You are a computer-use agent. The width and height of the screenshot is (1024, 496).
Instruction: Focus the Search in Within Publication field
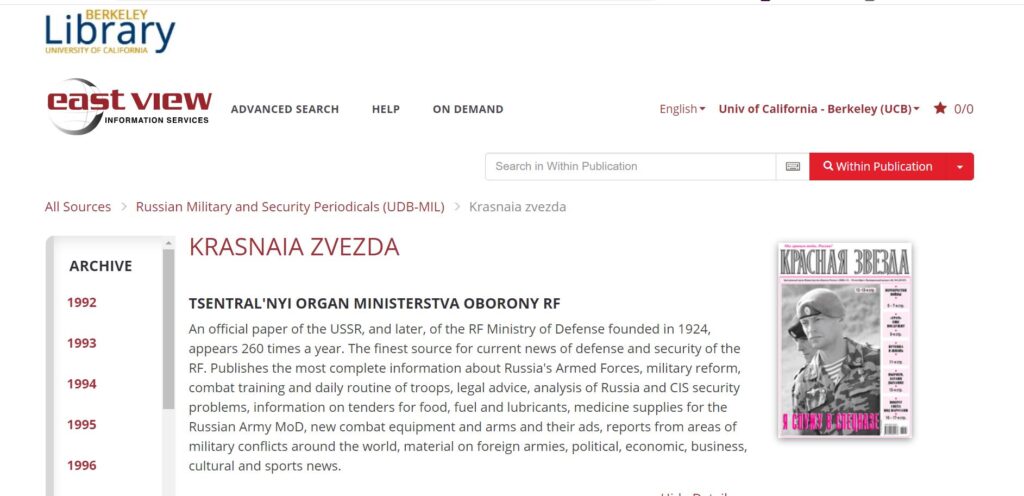pos(630,167)
